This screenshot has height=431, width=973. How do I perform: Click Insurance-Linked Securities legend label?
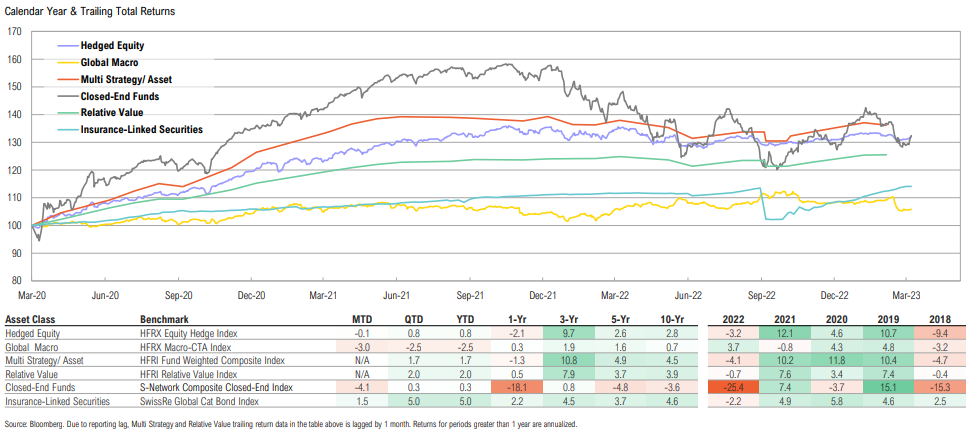point(141,129)
